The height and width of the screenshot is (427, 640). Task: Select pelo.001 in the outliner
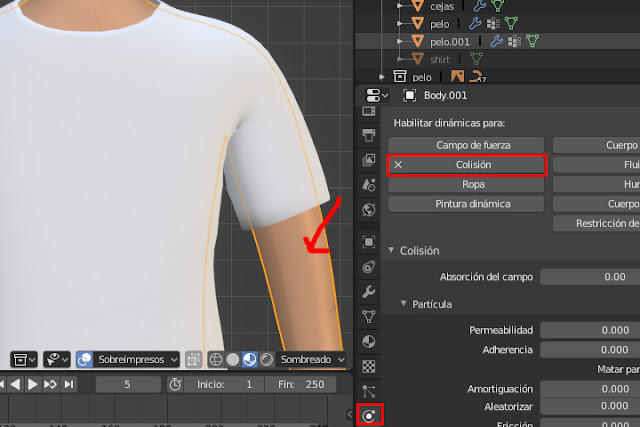[449, 42]
